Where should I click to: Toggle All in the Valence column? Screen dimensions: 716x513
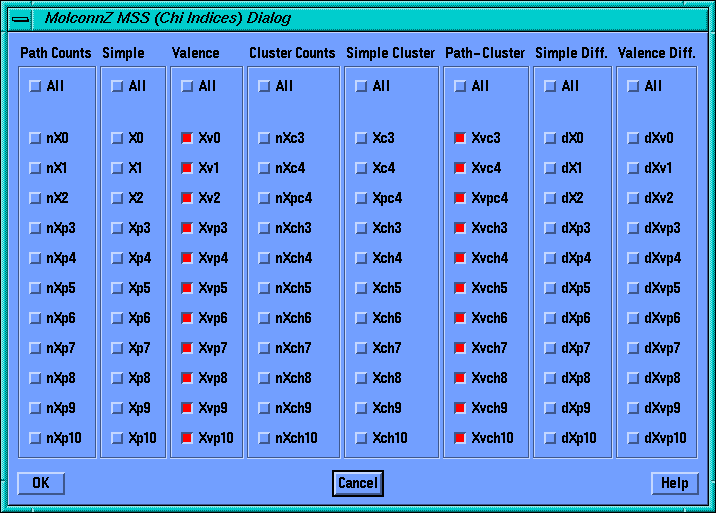[188, 87]
